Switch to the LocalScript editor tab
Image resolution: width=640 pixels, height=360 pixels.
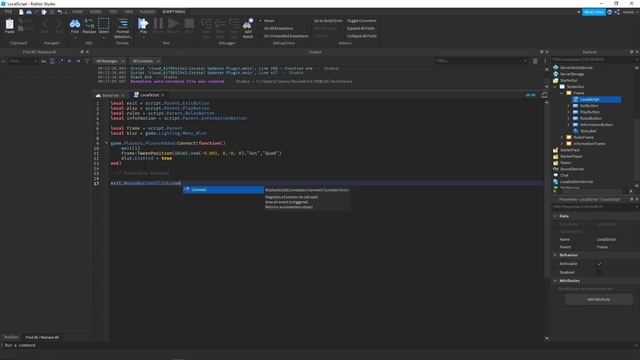149,95
